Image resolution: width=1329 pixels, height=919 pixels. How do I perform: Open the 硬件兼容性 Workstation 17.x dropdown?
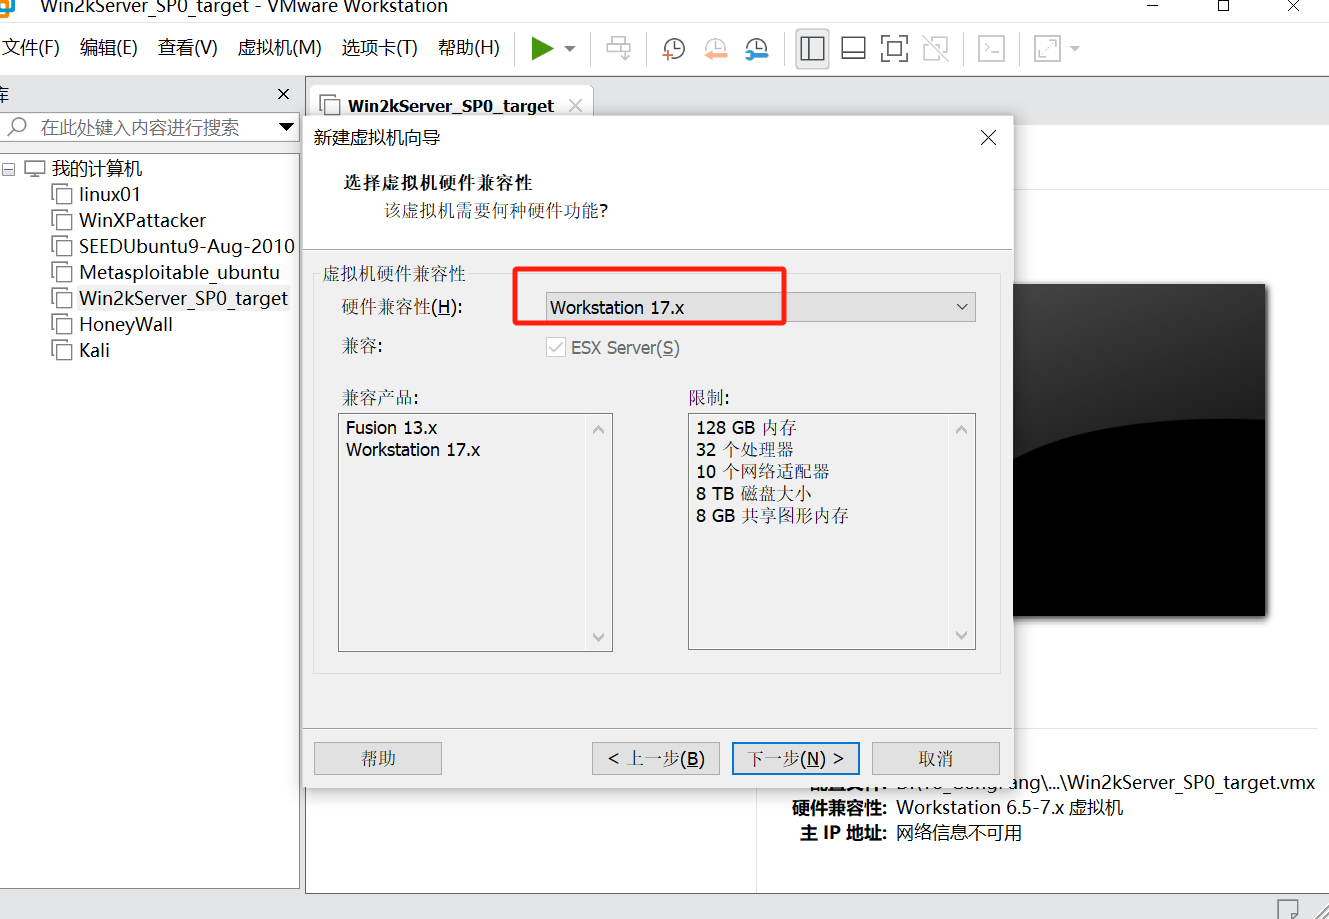(x=760, y=307)
